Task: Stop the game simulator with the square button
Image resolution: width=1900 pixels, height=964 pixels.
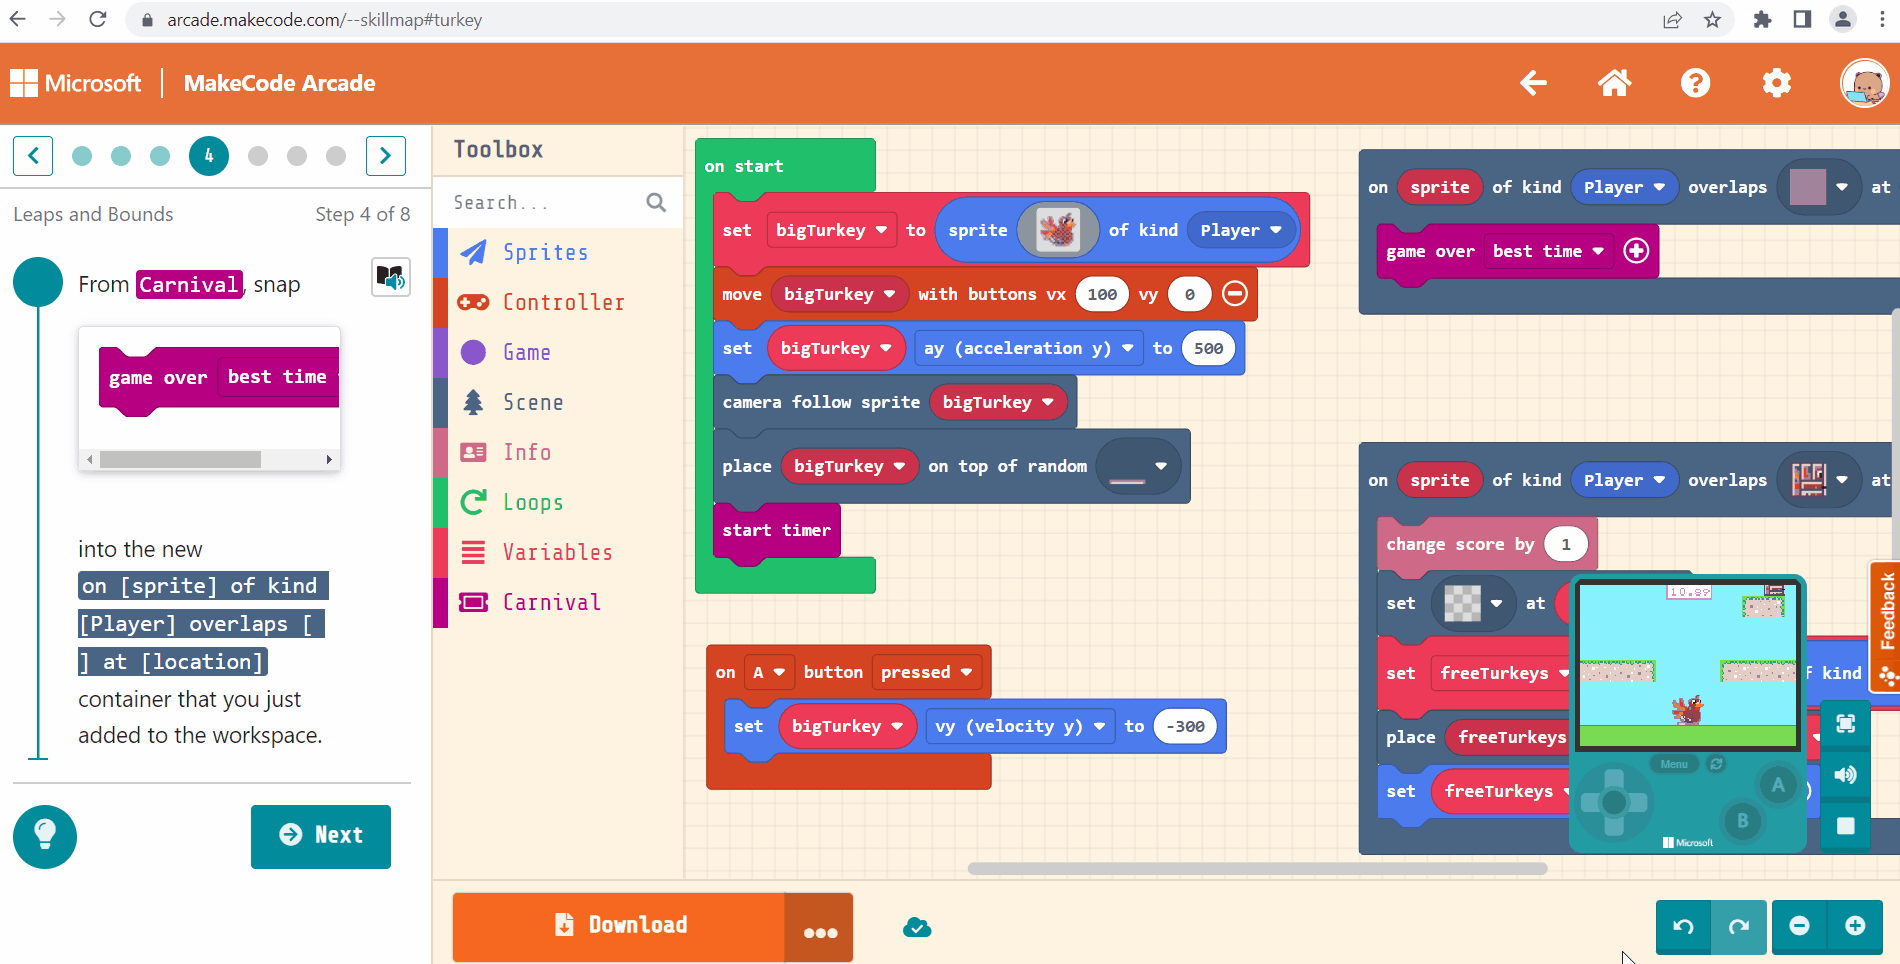Action: (1846, 825)
